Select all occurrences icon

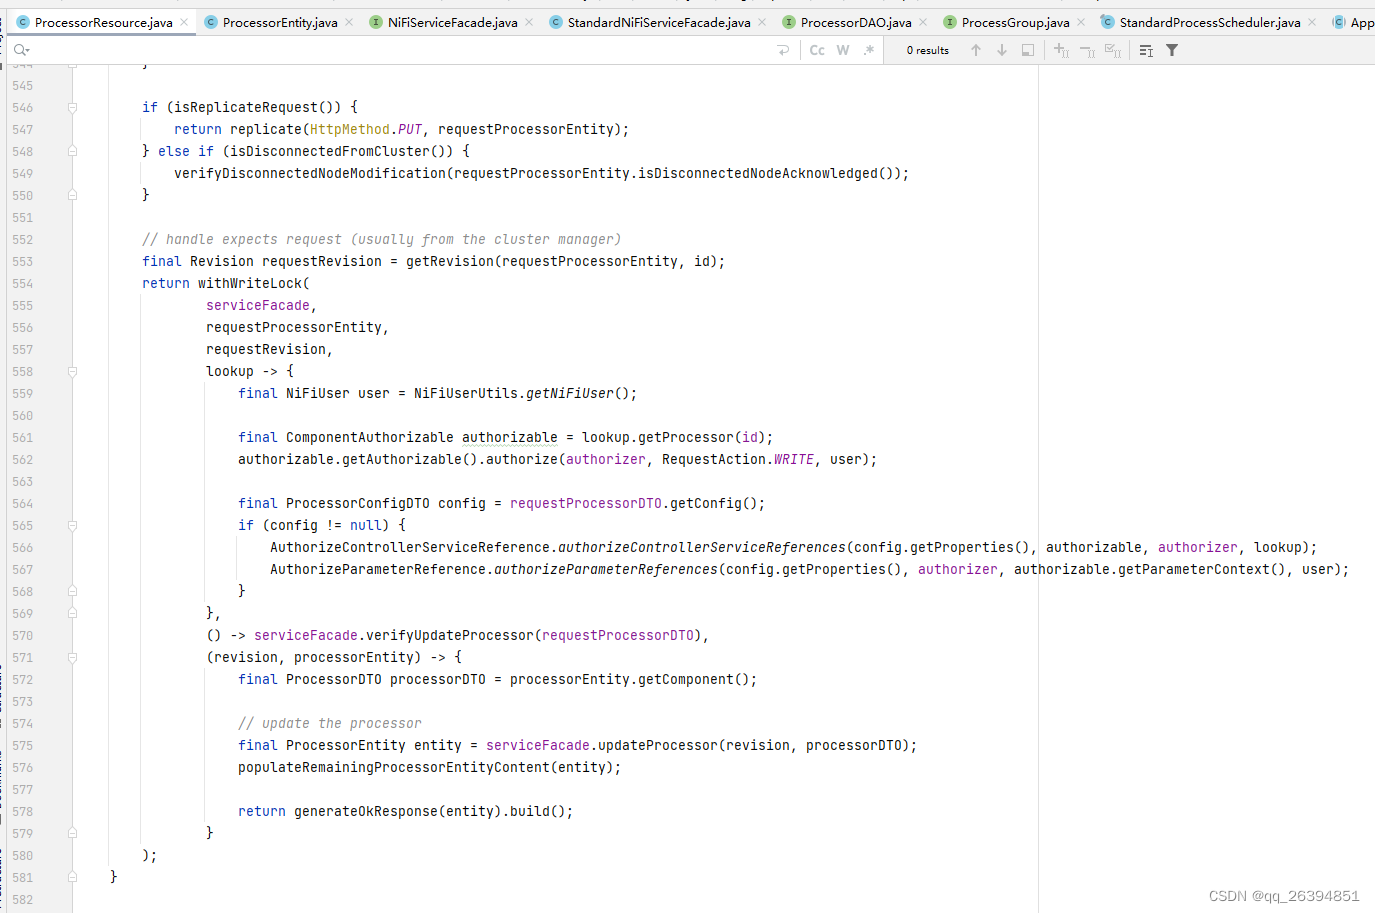1113,50
